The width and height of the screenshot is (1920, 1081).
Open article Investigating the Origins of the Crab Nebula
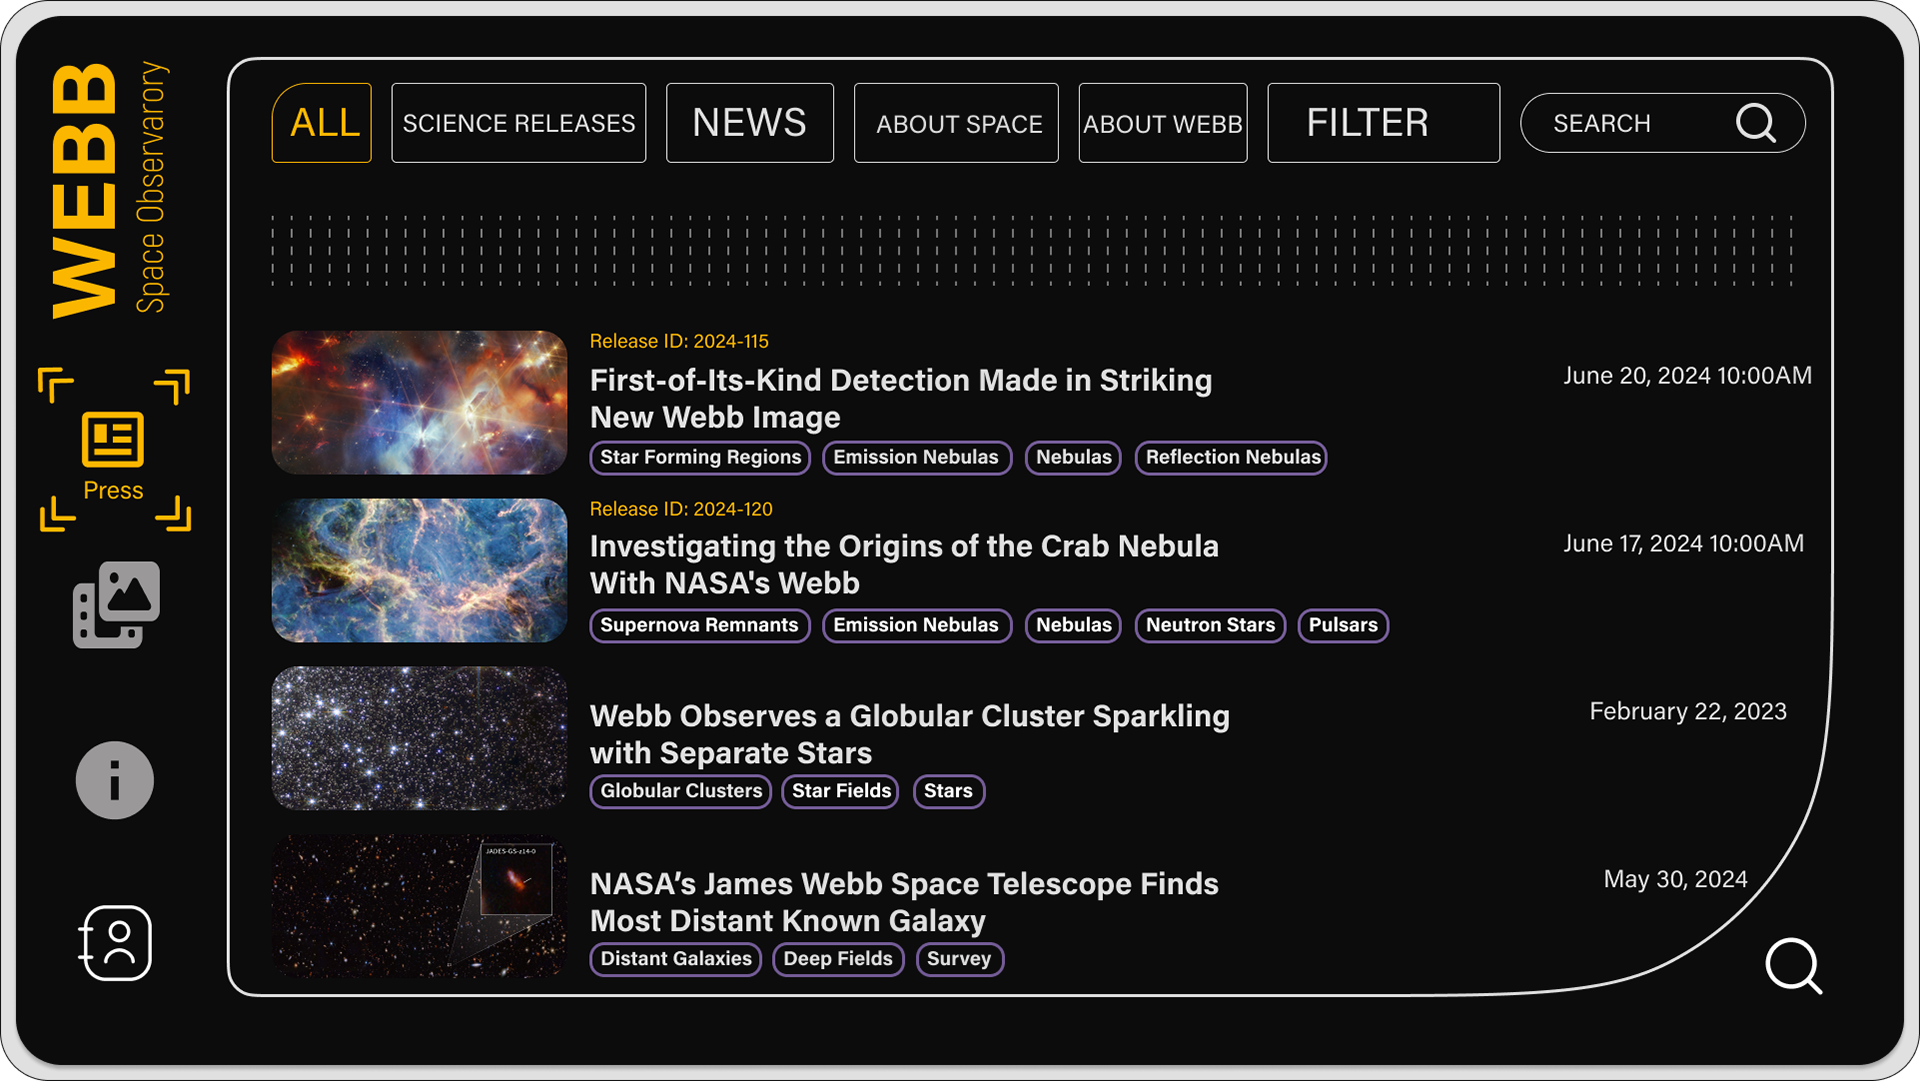[x=904, y=564]
